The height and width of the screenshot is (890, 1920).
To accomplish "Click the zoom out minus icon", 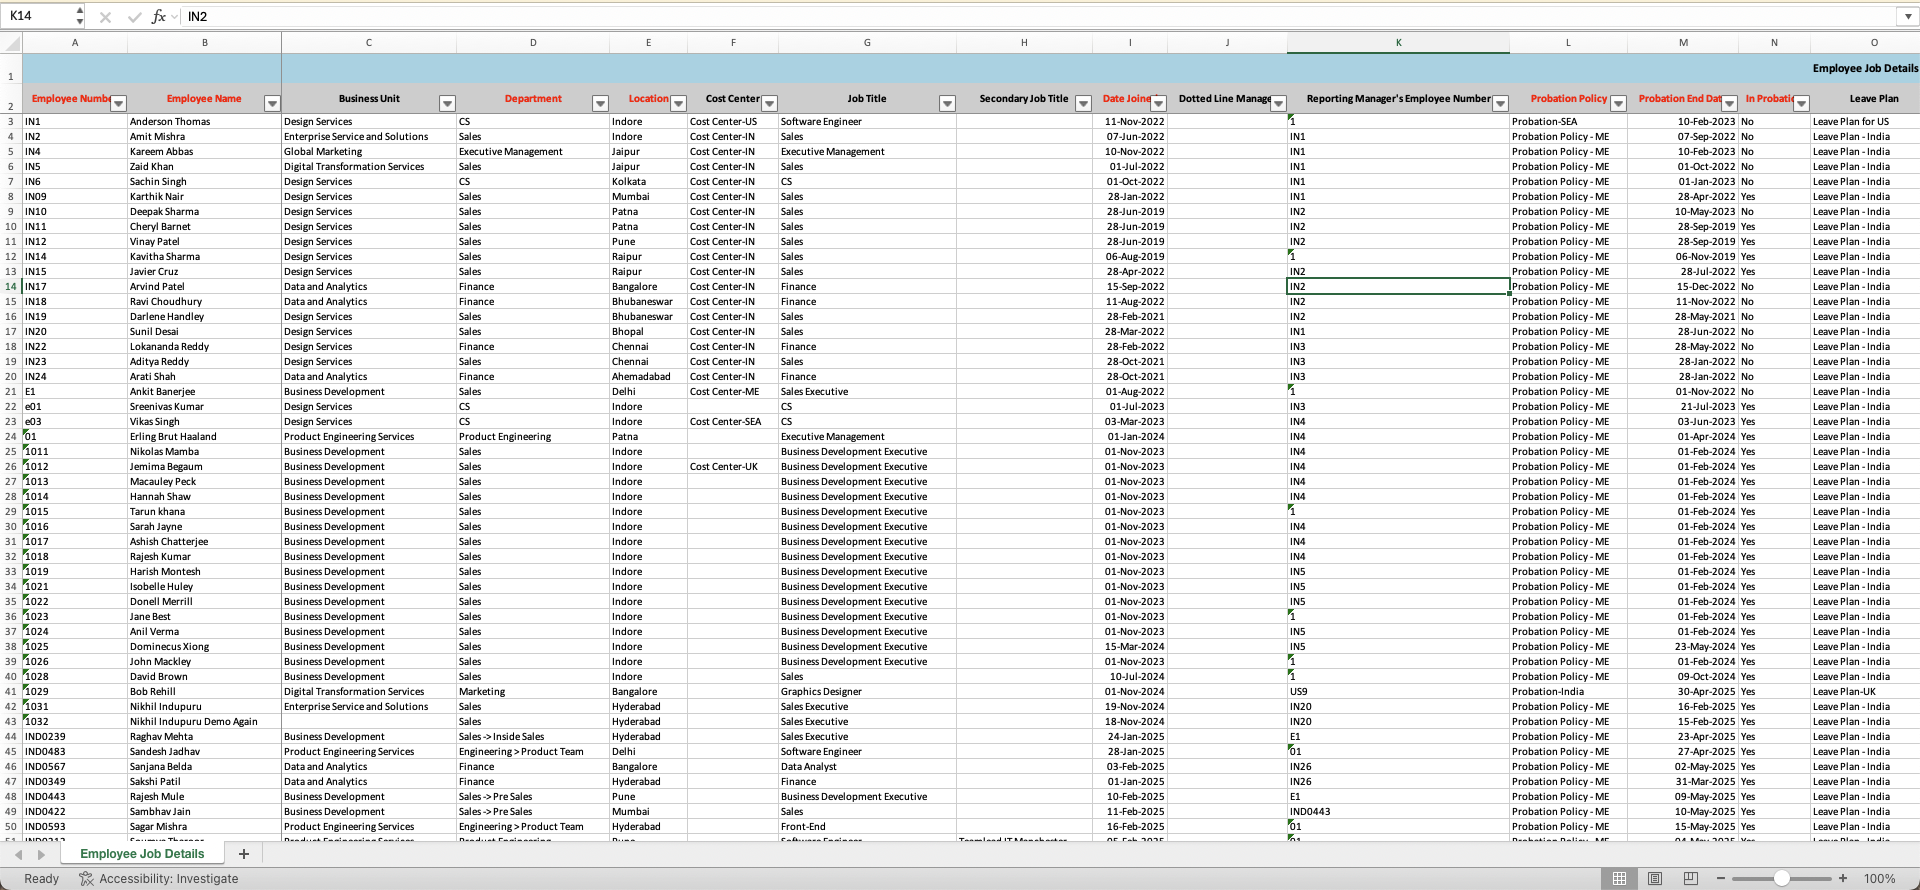I will coord(1721,879).
